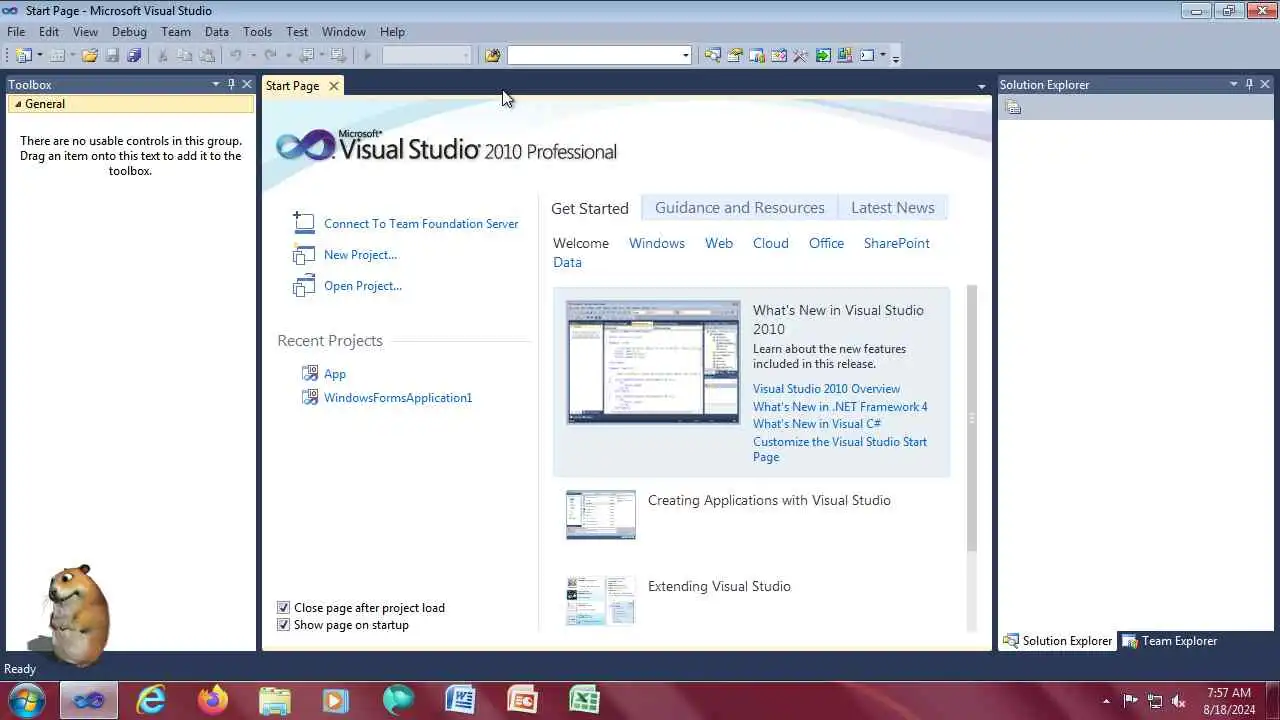1280x720 pixels.
Task: Open Solution Explorer via toolbar icon
Action: point(712,55)
